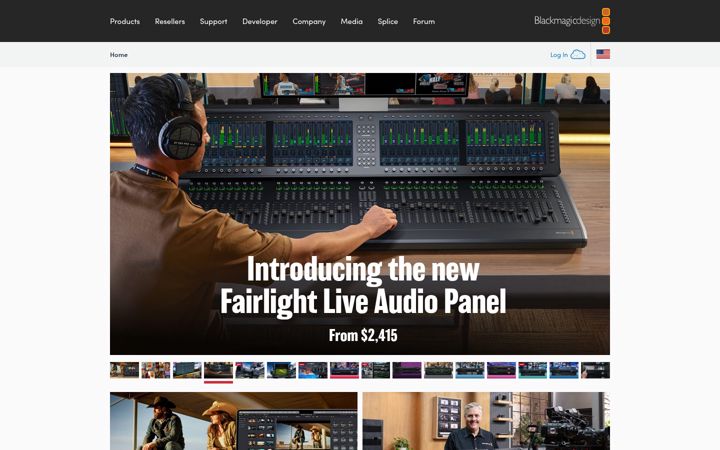
Task: Open the Forum link
Action: (423, 21)
